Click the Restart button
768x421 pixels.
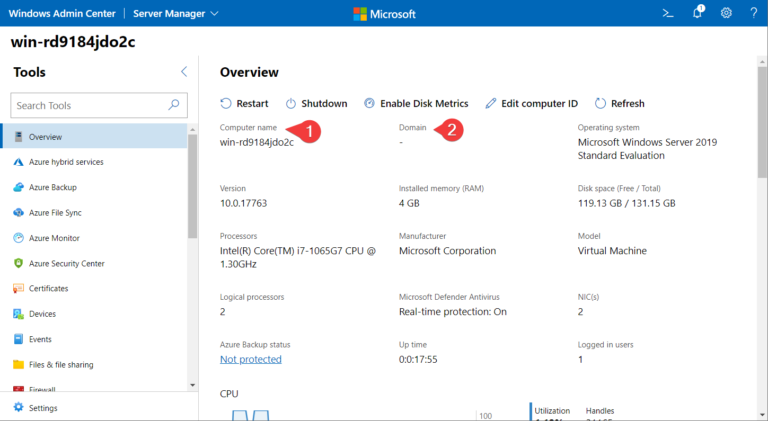(x=244, y=103)
